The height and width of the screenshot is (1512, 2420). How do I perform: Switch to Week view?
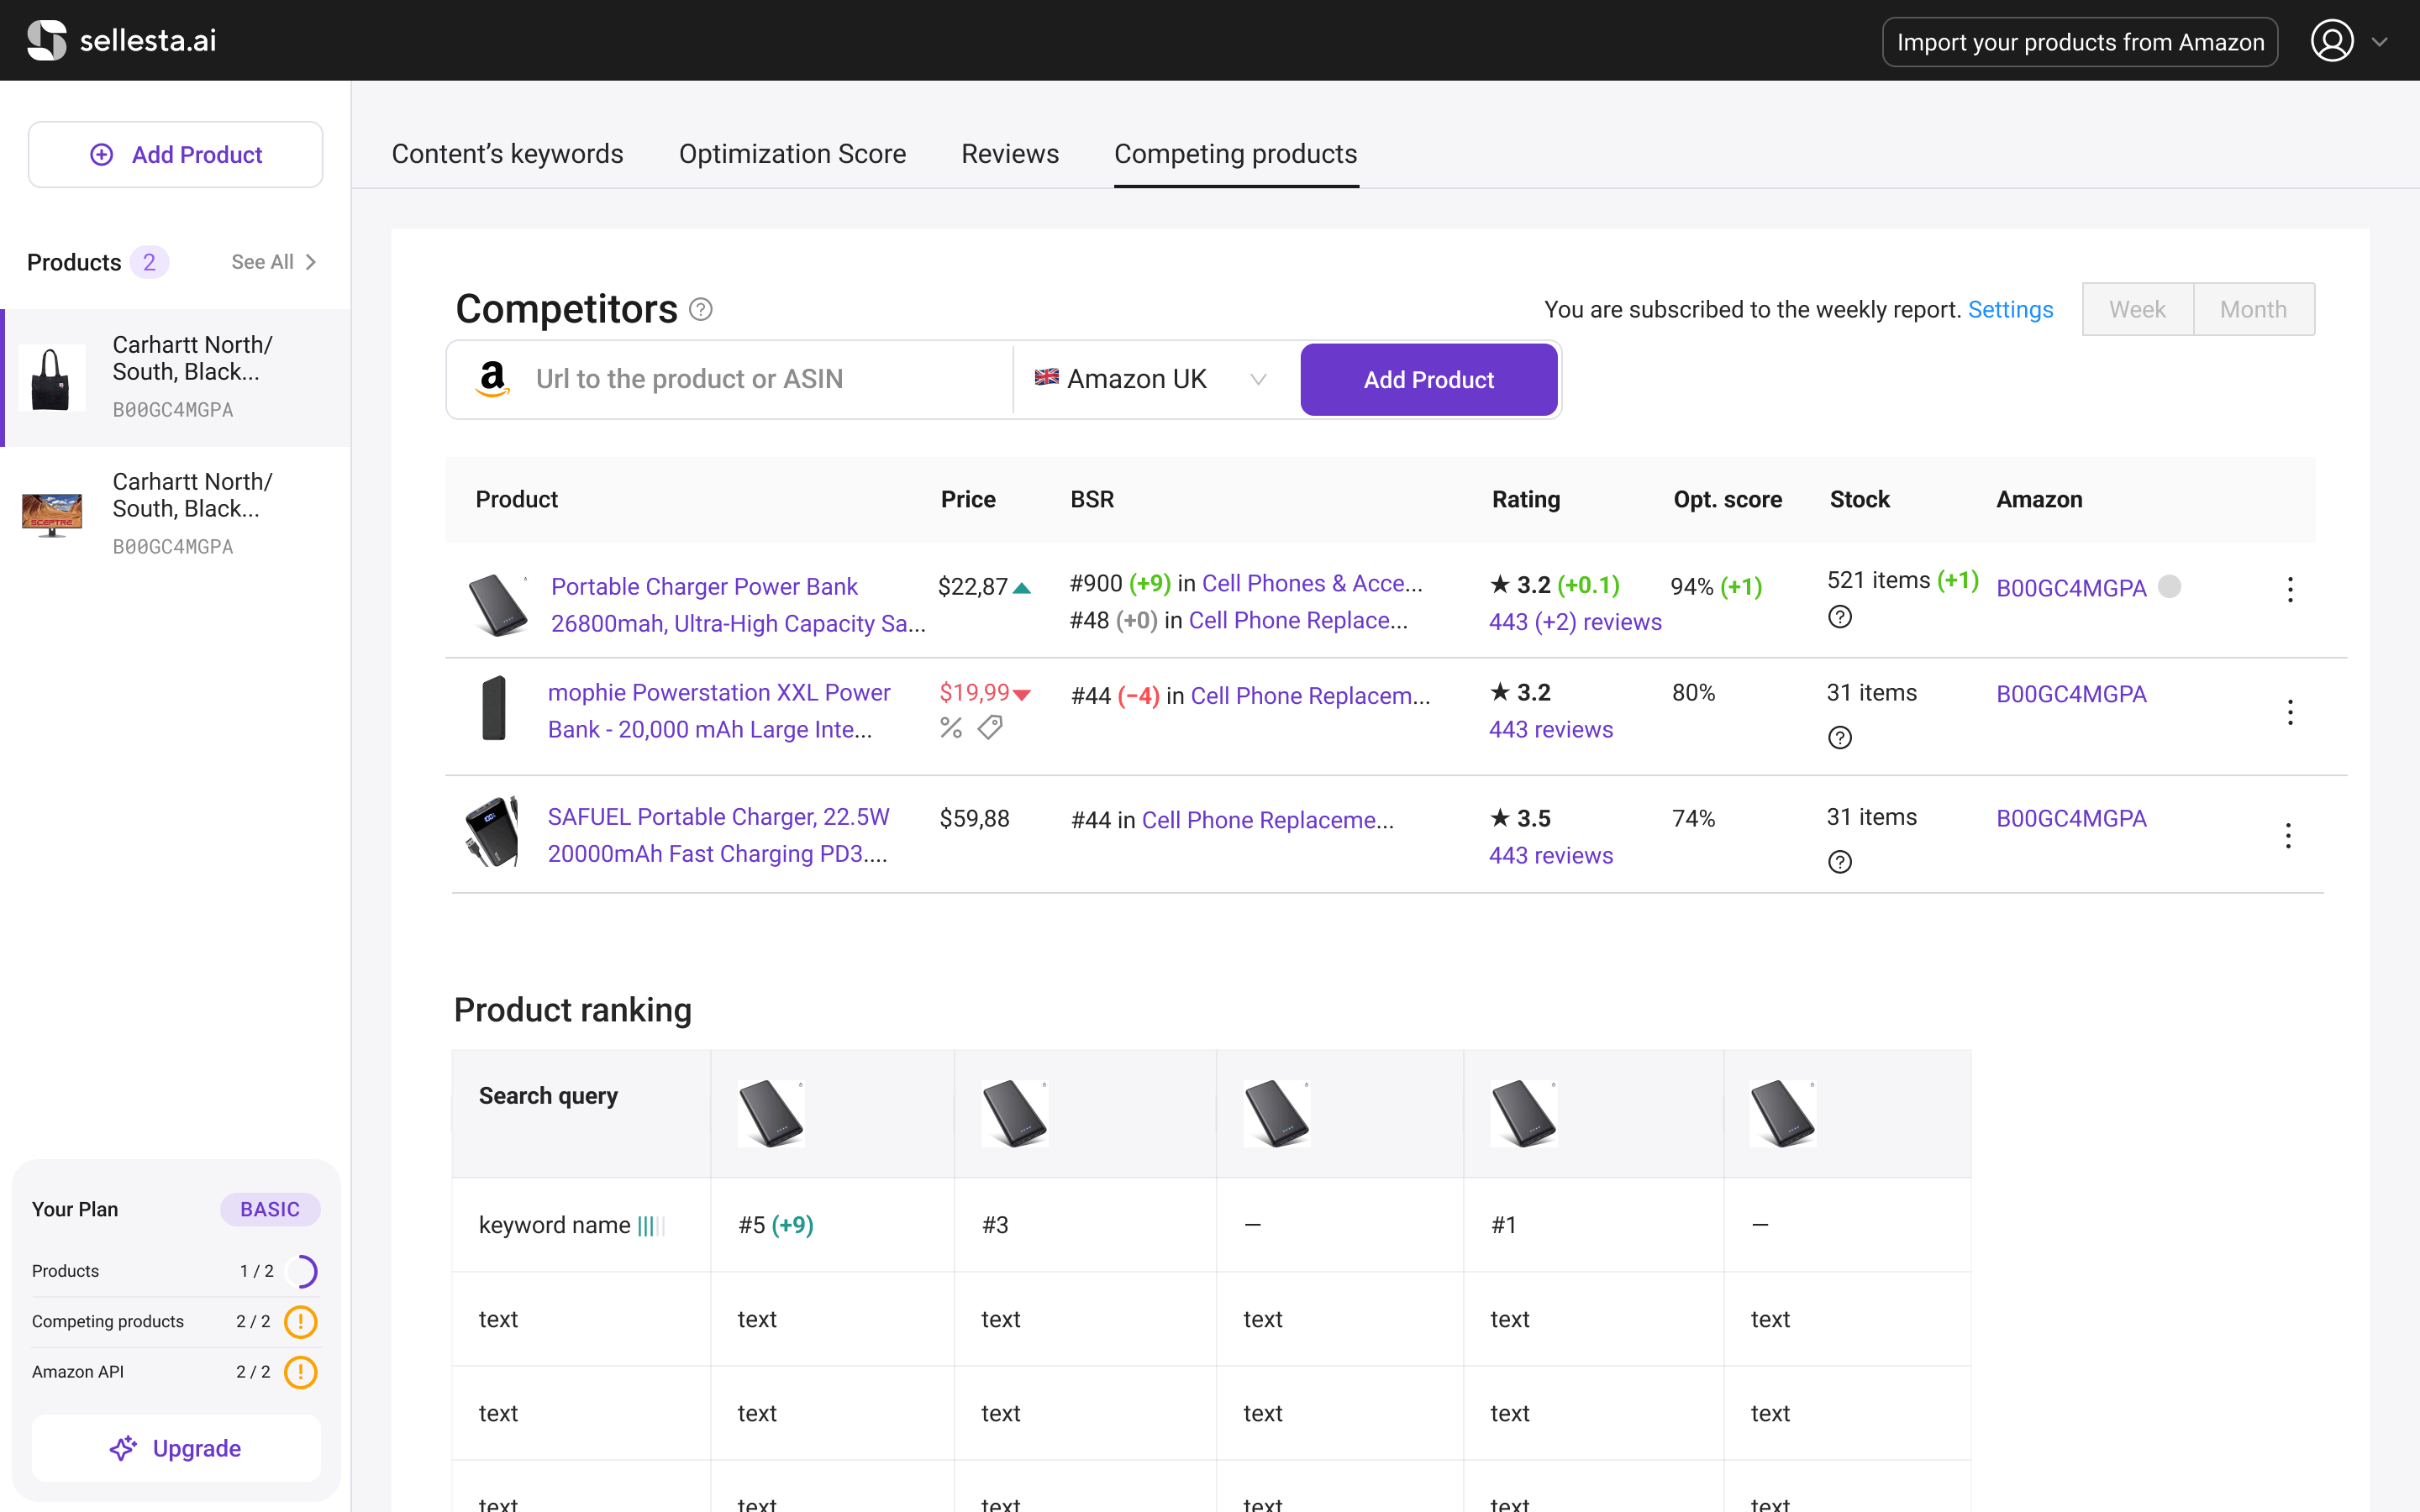pyautogui.click(x=2137, y=309)
